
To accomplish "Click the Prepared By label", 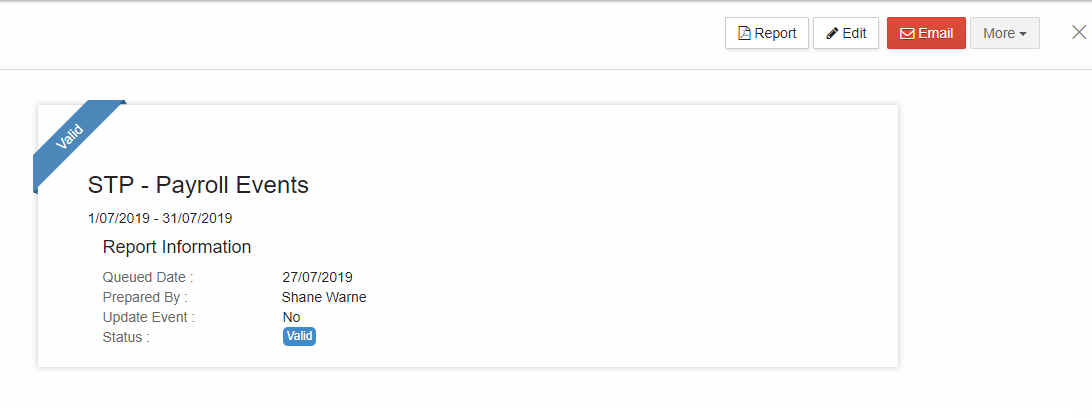I will click(145, 297).
